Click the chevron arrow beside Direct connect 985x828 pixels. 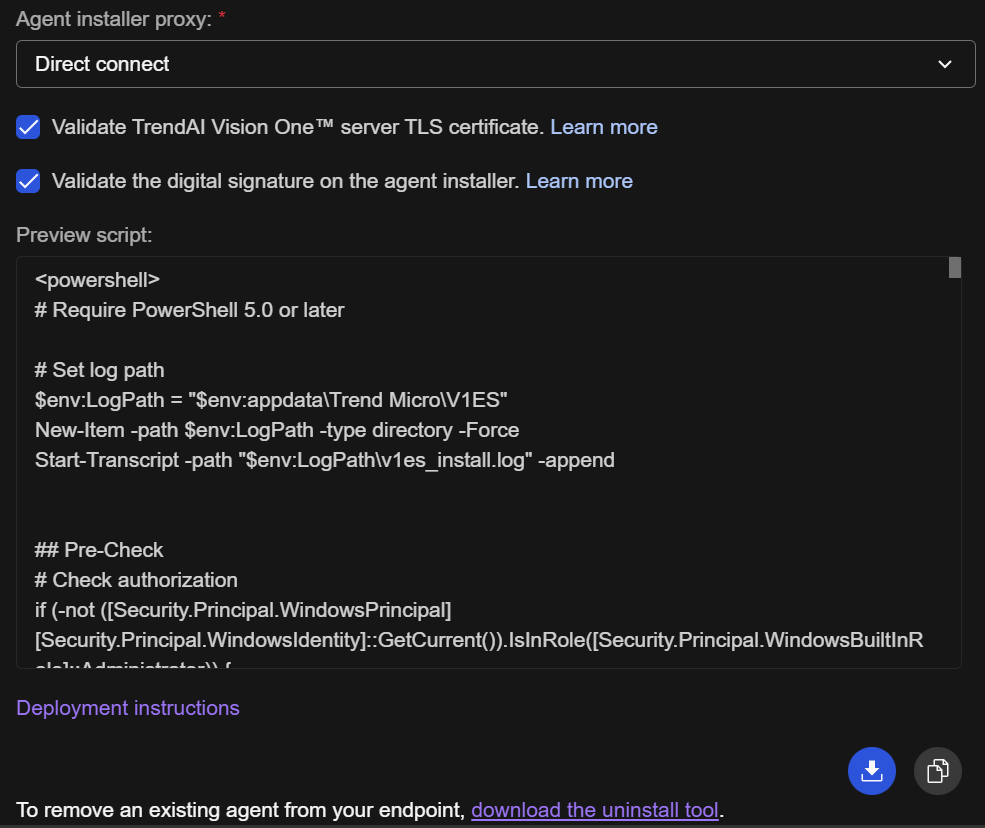pyautogui.click(x=944, y=64)
